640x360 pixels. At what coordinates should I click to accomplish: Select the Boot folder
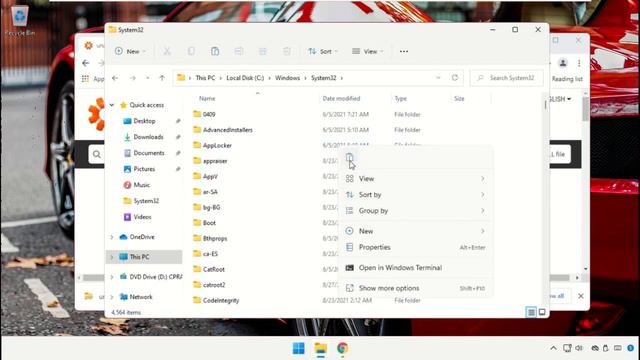click(209, 223)
